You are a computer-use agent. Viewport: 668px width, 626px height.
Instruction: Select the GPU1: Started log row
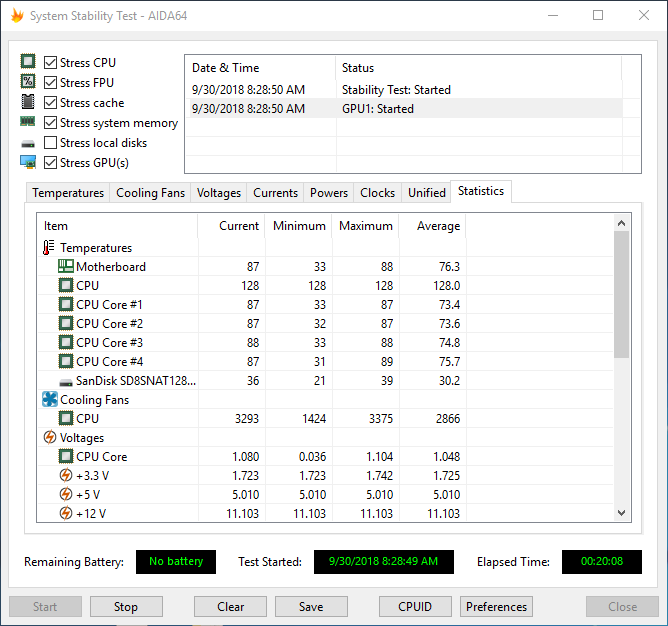400,109
